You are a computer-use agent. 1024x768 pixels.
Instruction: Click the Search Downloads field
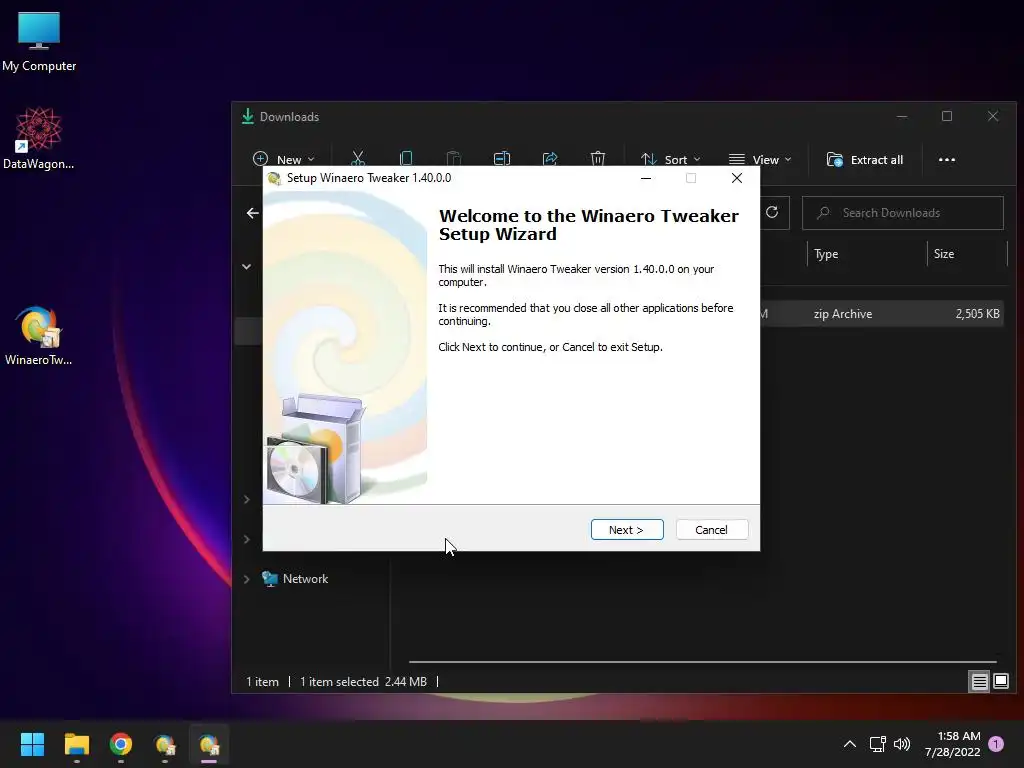[x=903, y=213]
